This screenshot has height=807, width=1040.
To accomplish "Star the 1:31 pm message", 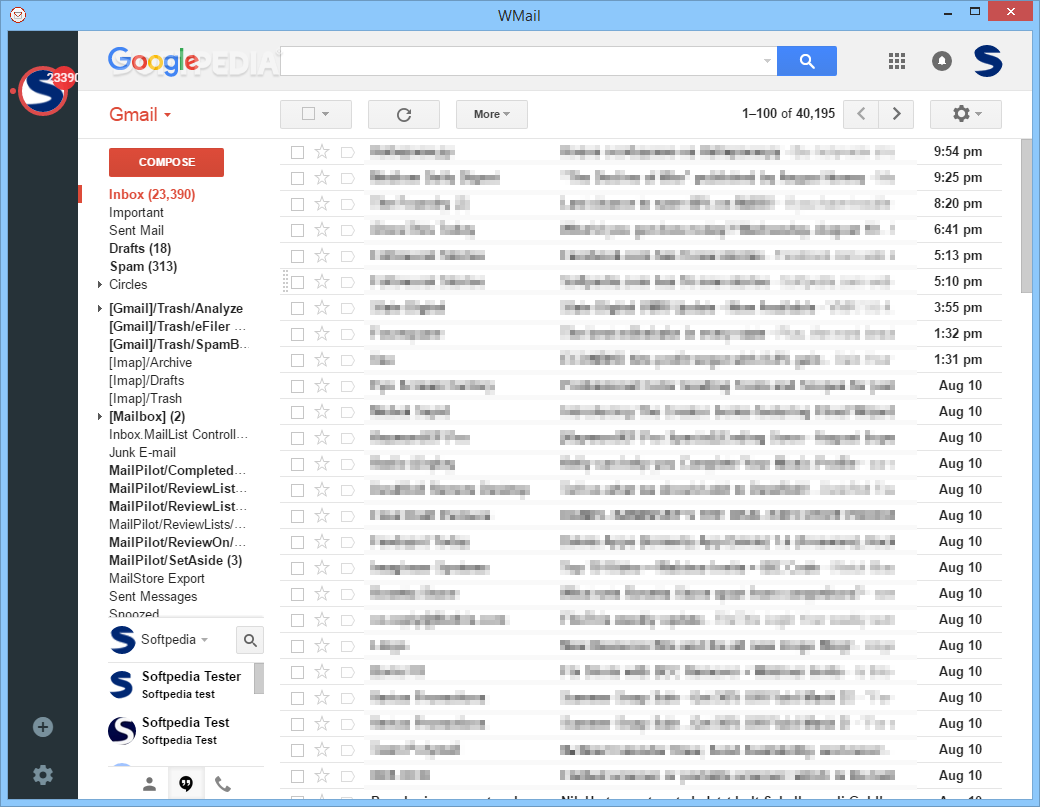I will click(322, 359).
